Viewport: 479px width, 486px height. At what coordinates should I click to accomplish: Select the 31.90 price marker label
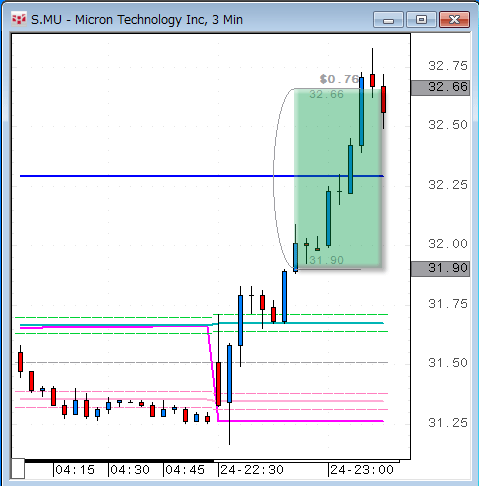[440, 269]
